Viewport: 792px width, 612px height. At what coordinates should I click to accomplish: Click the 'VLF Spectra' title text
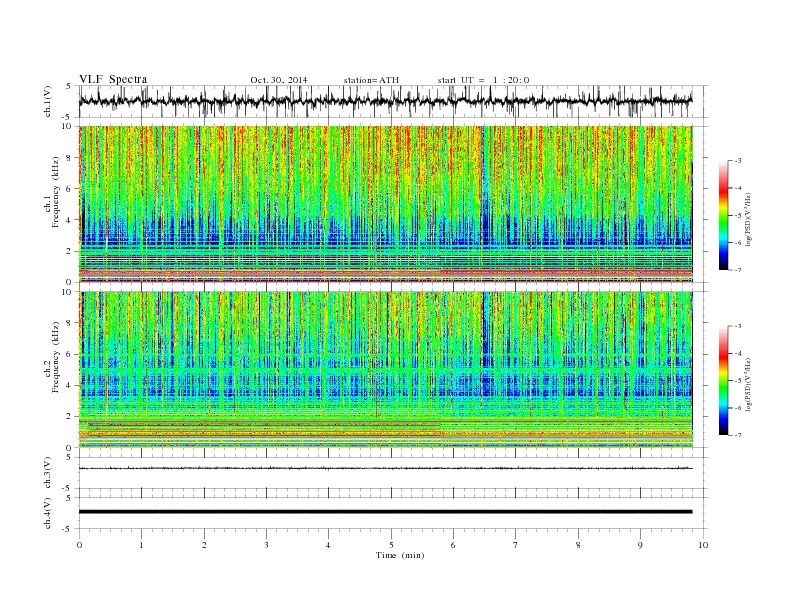(x=113, y=79)
